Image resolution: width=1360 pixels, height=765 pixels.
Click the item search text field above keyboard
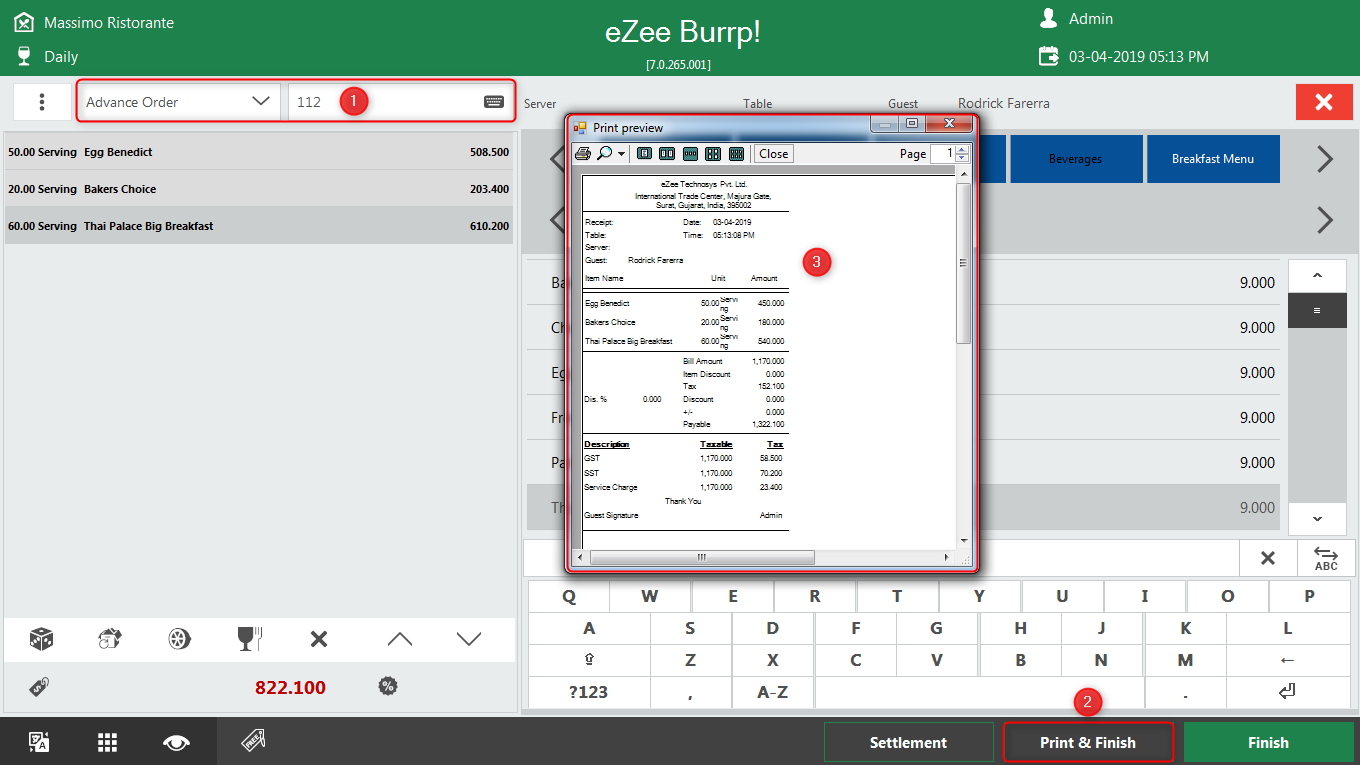[x=880, y=558]
